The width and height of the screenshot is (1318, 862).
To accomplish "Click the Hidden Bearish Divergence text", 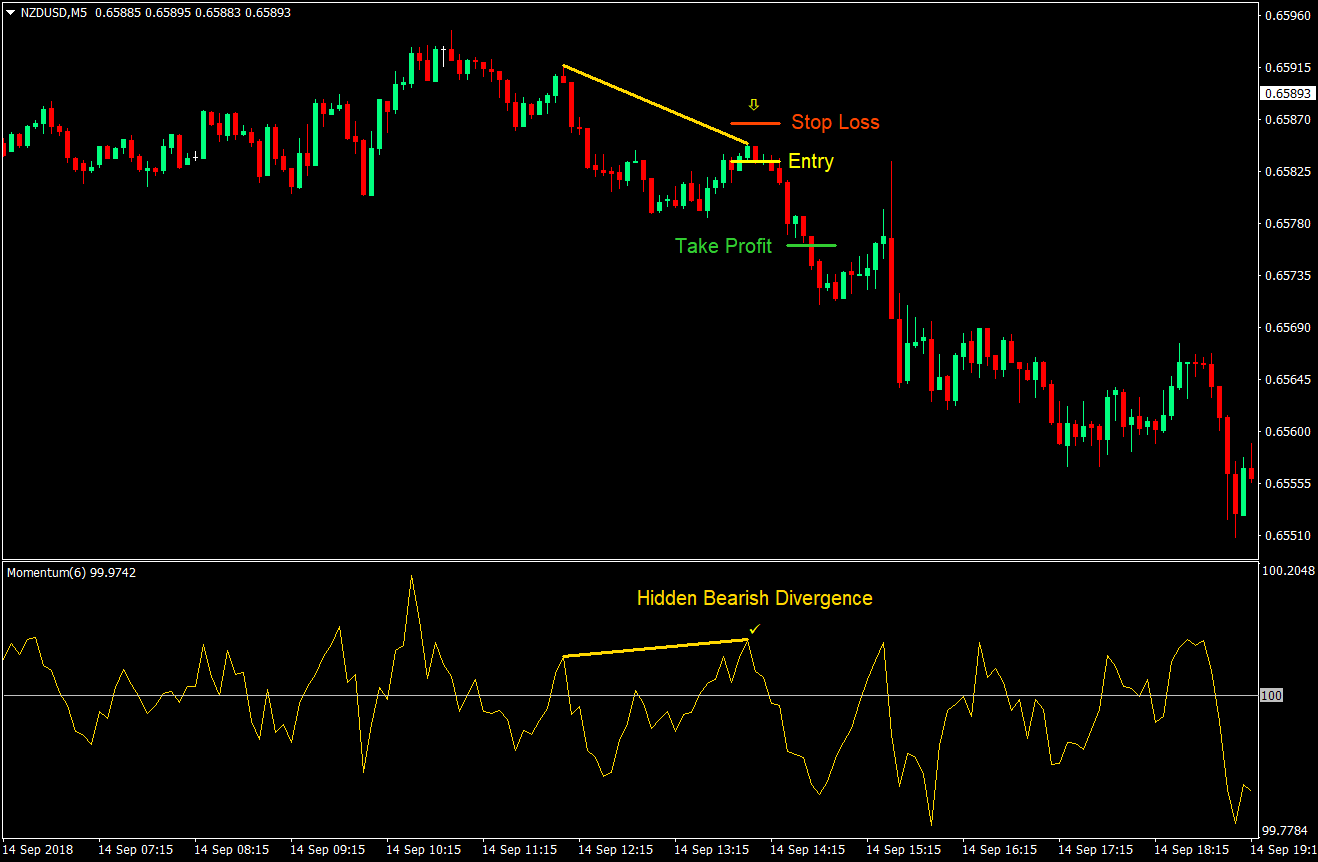I will coord(754,598).
